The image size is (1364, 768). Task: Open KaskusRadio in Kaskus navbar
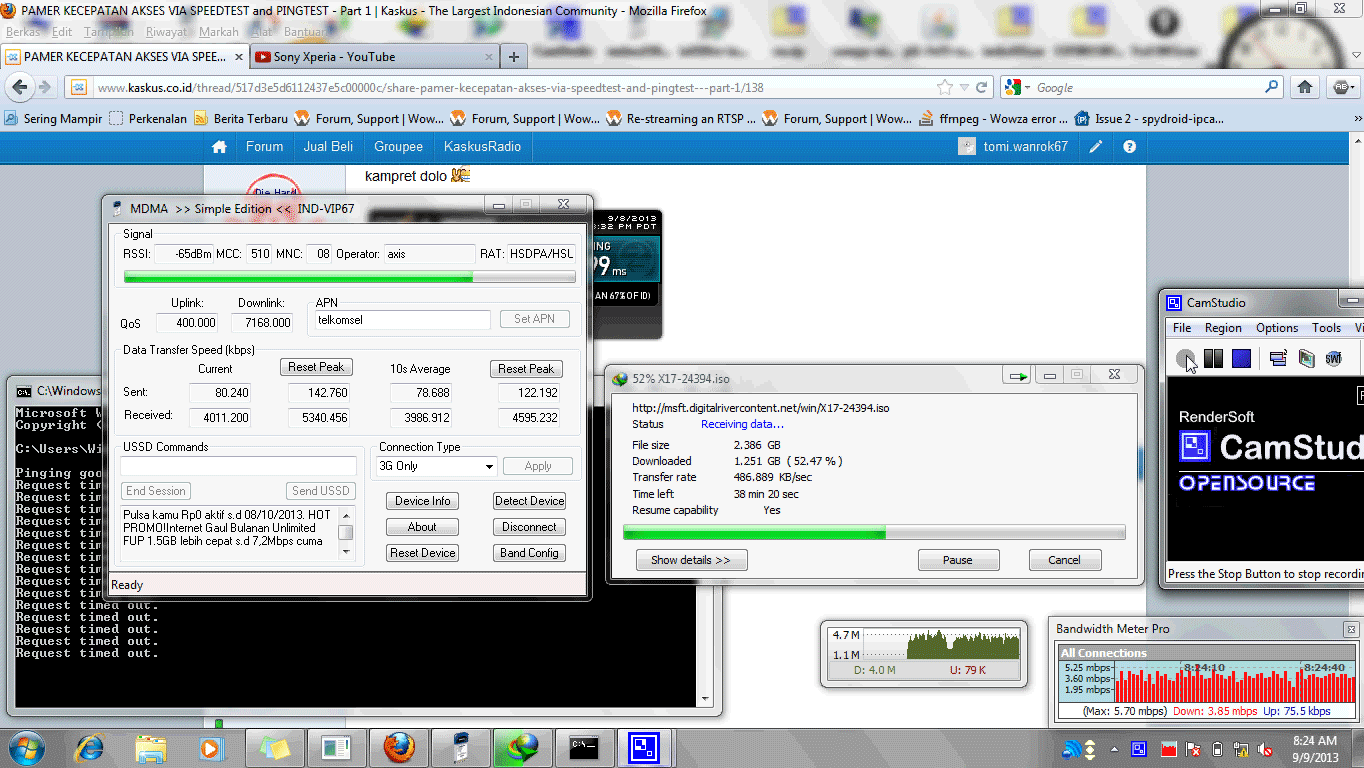[483, 146]
